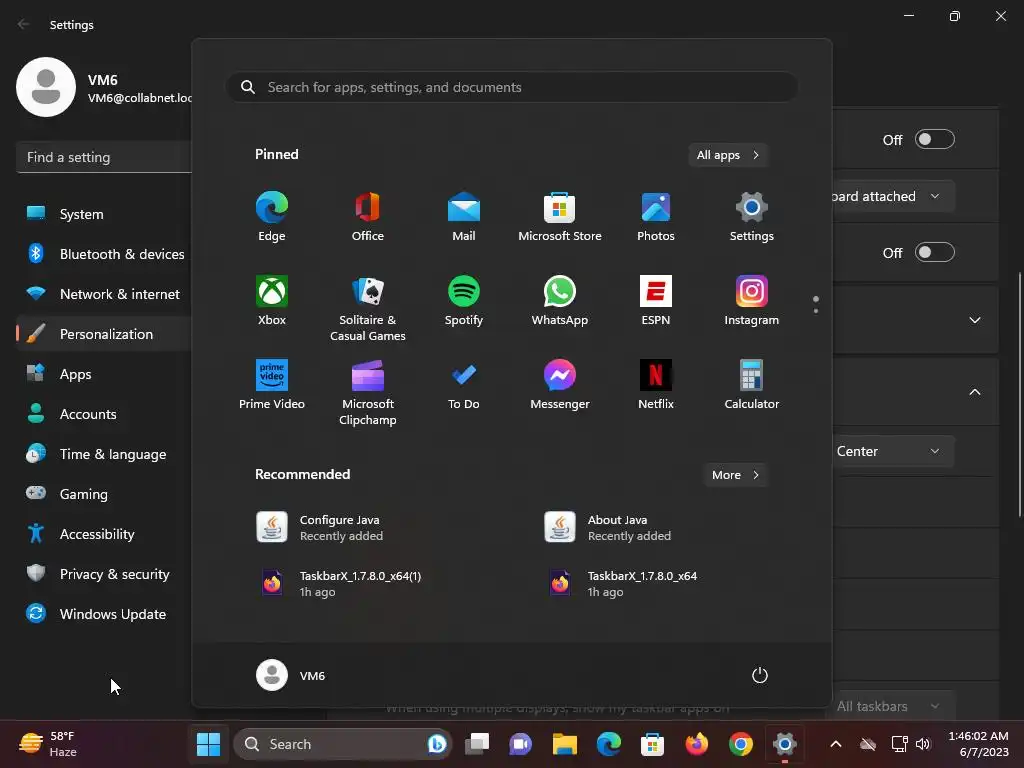1024x768 pixels.
Task: Click the Windows Start button
Action: (x=208, y=744)
